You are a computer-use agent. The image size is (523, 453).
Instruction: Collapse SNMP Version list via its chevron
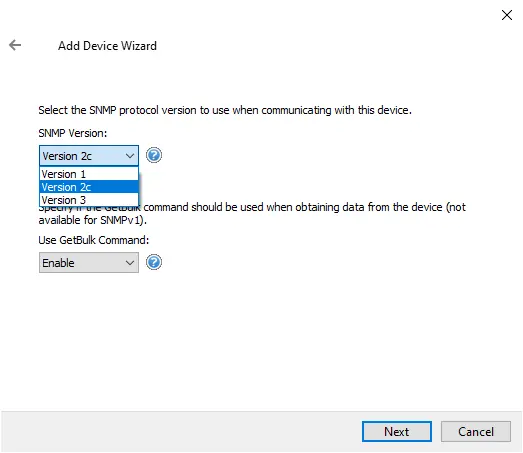point(130,156)
